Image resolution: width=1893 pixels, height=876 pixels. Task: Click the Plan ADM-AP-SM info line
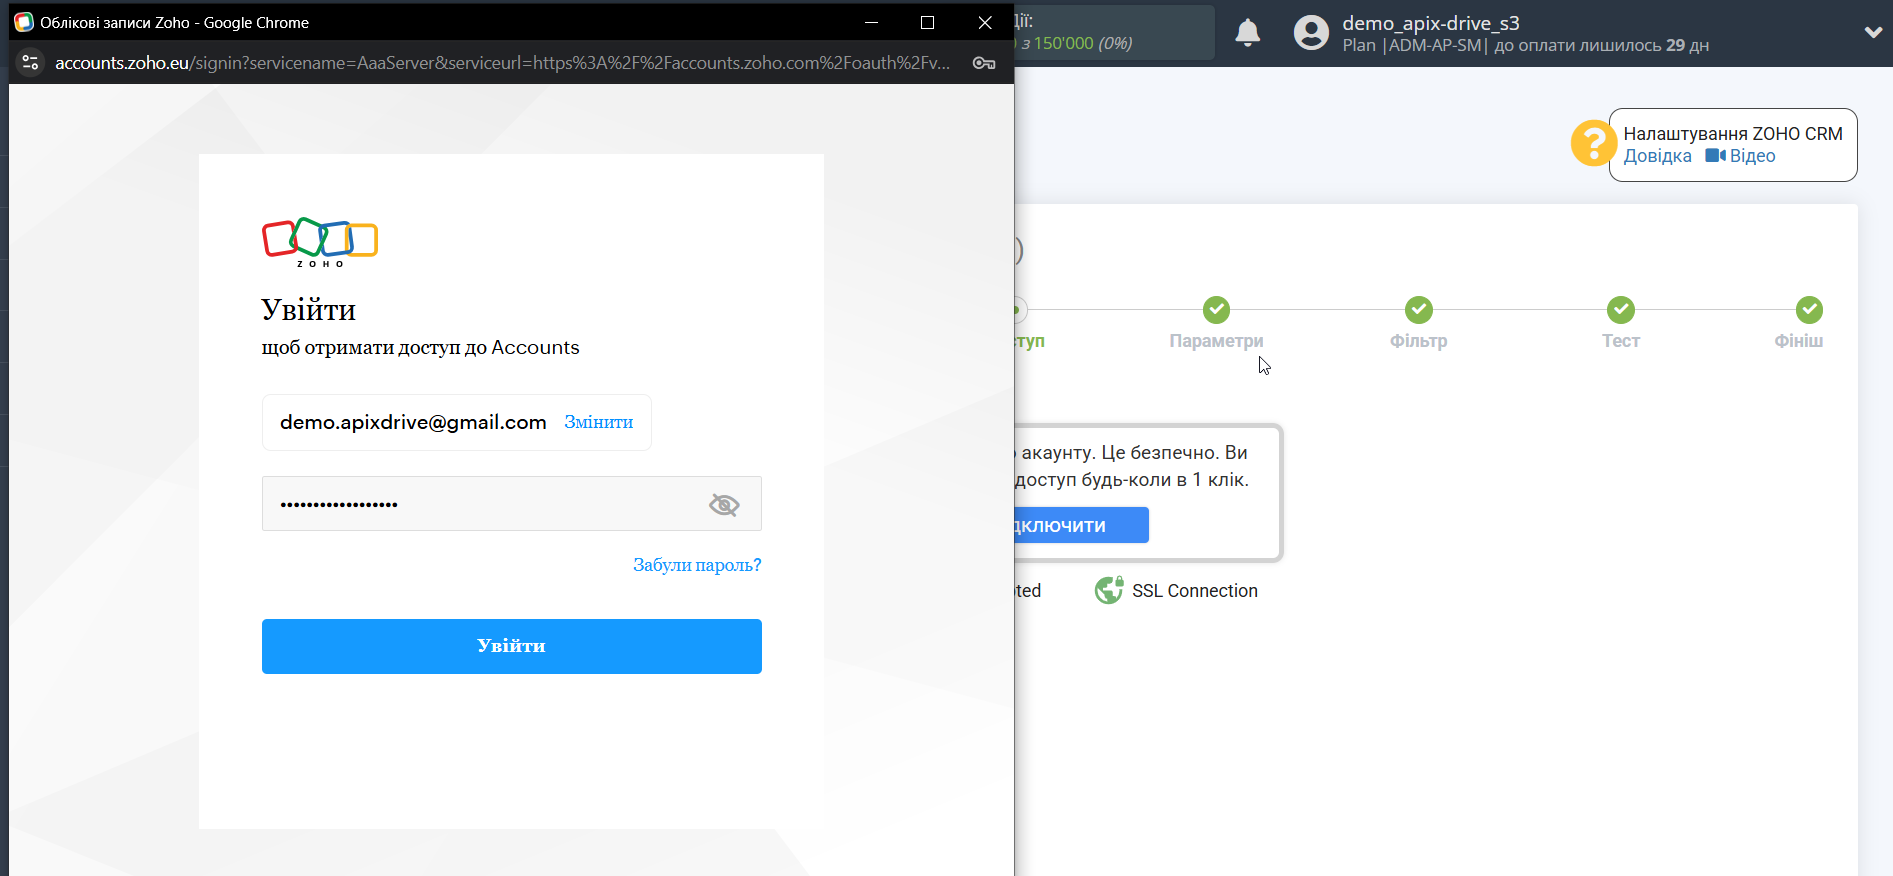1525,45
